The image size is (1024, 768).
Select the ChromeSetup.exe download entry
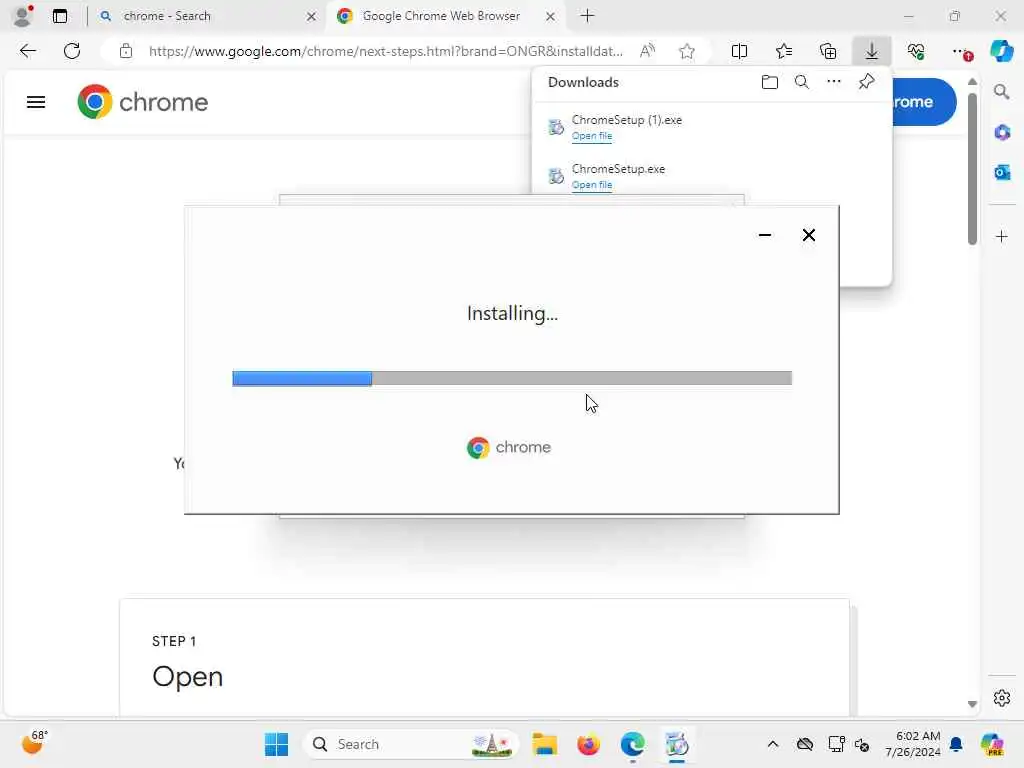click(712, 176)
